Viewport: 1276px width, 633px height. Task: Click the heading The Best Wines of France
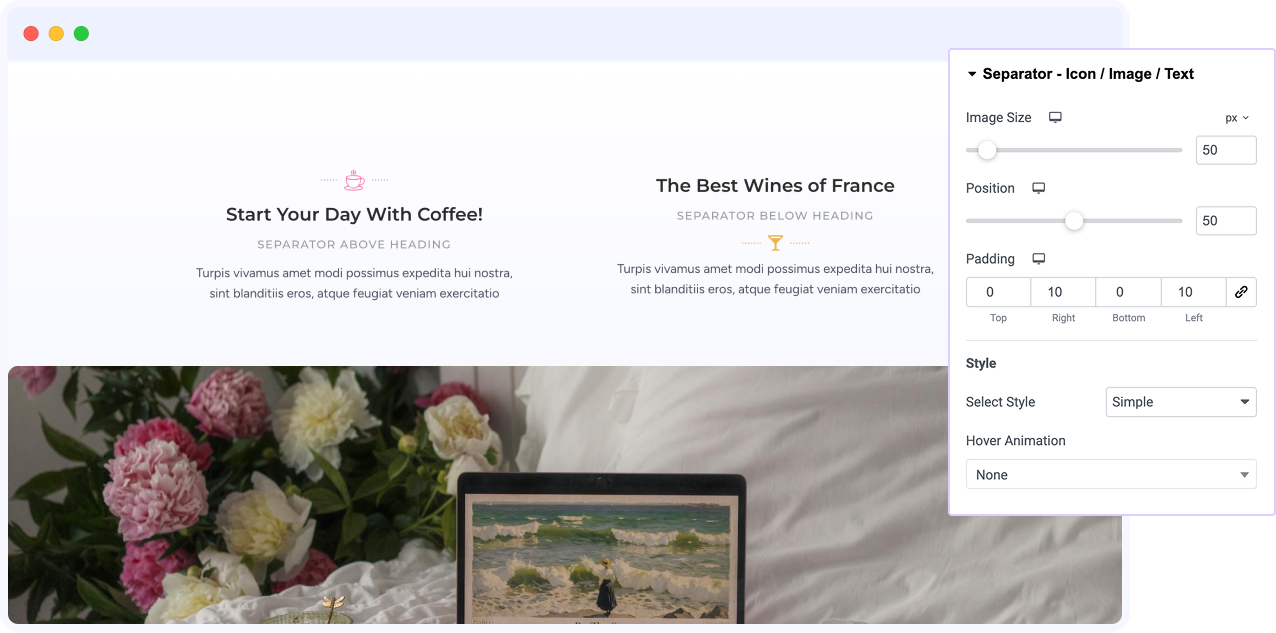click(775, 185)
